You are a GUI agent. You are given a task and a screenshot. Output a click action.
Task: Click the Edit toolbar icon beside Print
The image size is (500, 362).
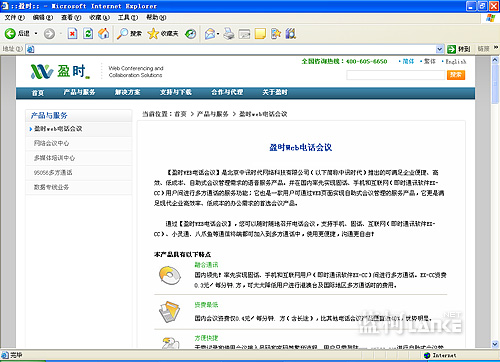[244, 34]
